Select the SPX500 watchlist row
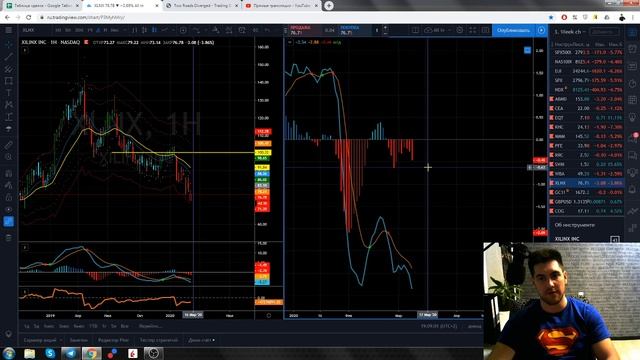 click(587, 52)
